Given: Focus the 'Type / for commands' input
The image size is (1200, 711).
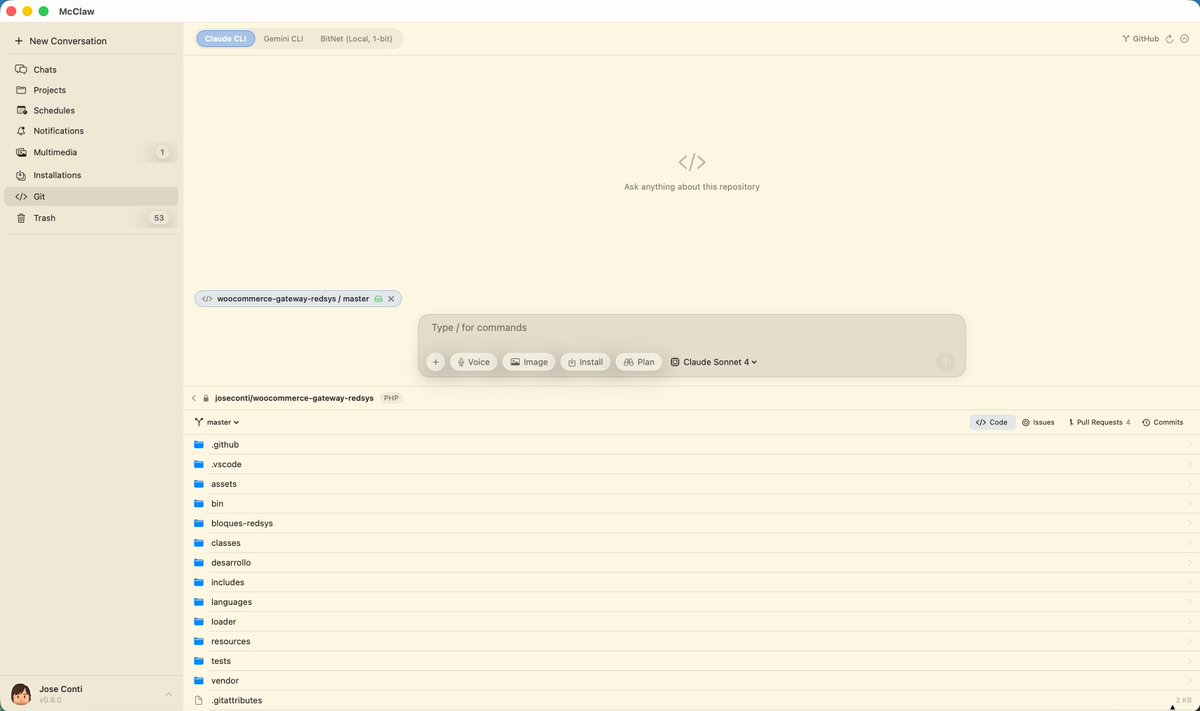Looking at the screenshot, I should coord(691,328).
